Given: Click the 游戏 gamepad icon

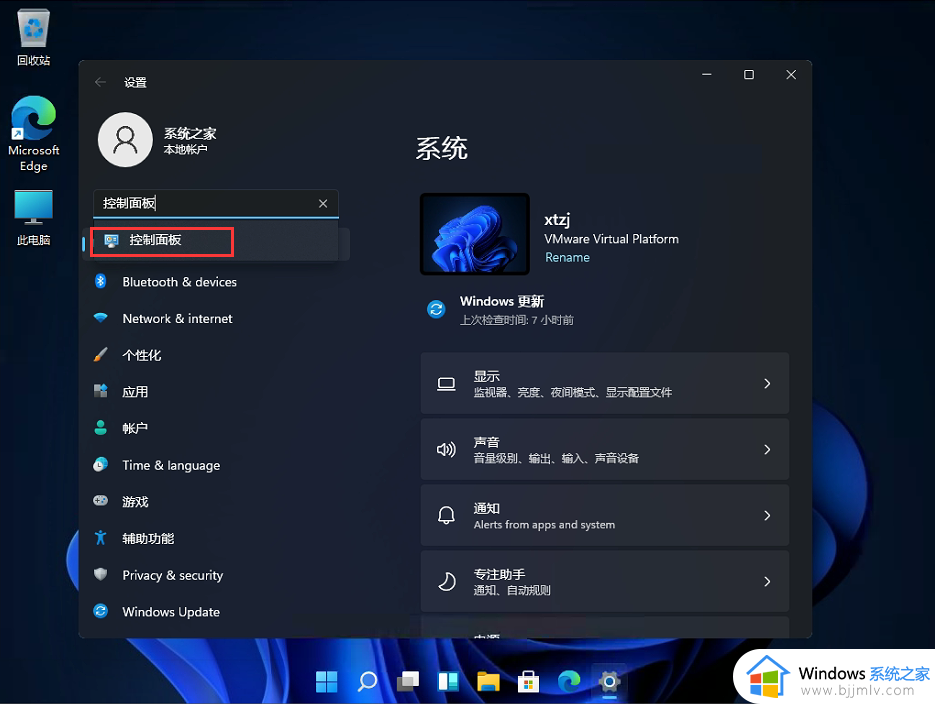Looking at the screenshot, I should pyautogui.click(x=101, y=501).
